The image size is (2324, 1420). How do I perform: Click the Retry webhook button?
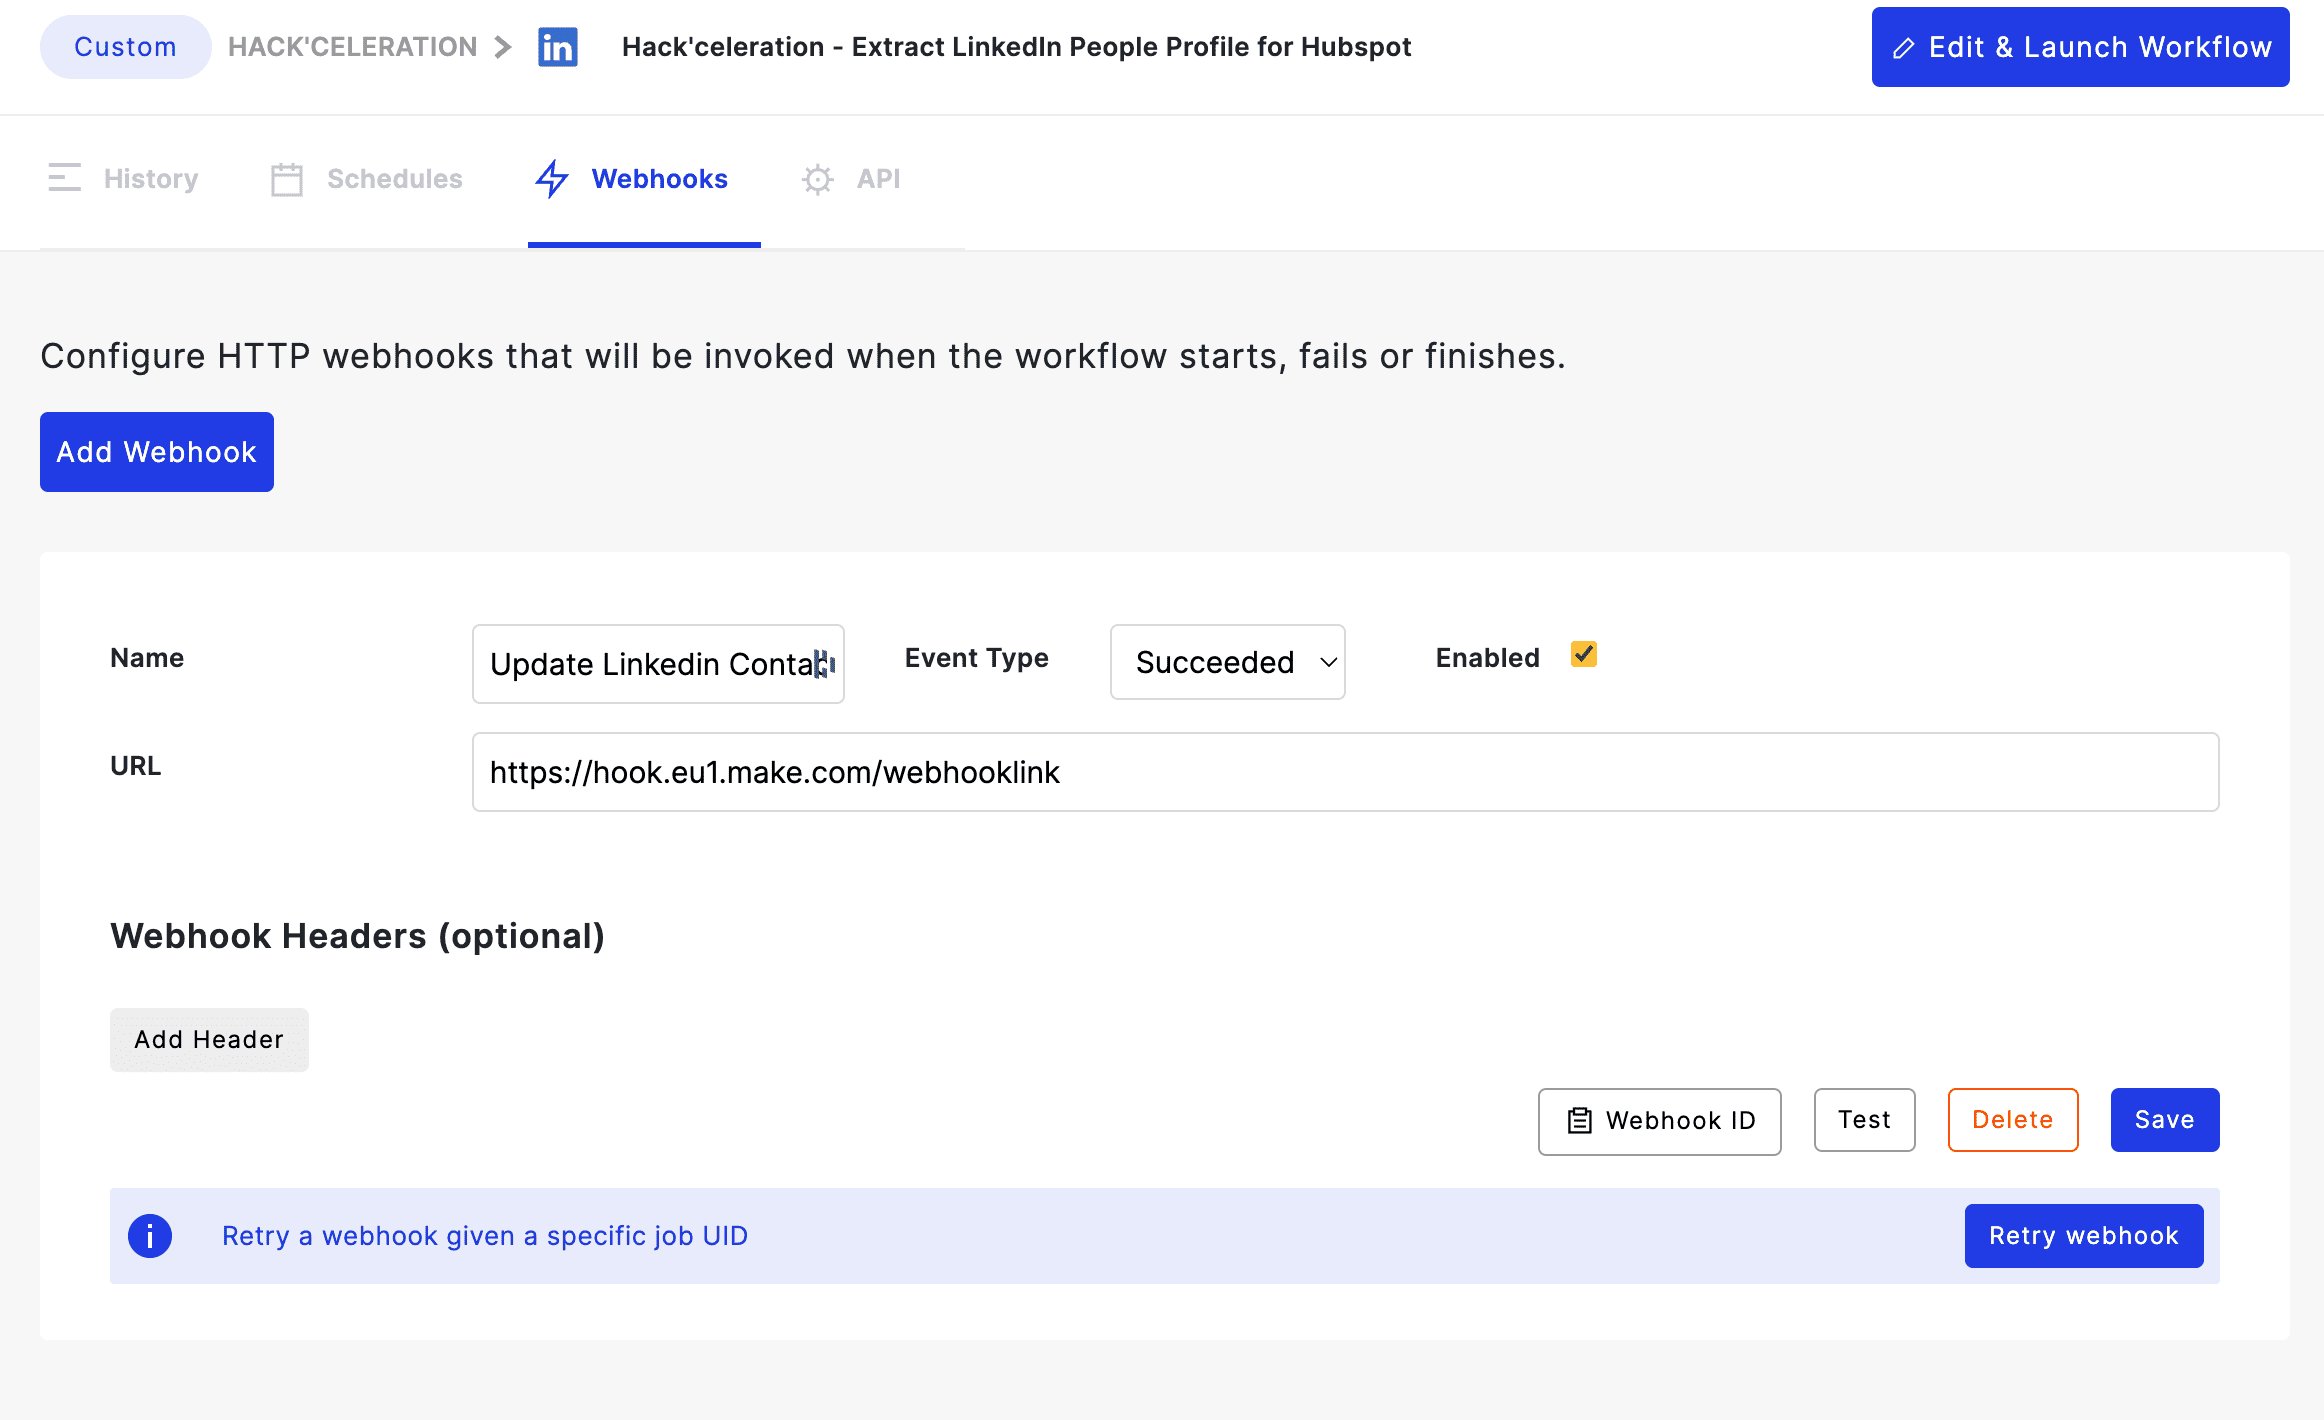[x=2084, y=1236]
